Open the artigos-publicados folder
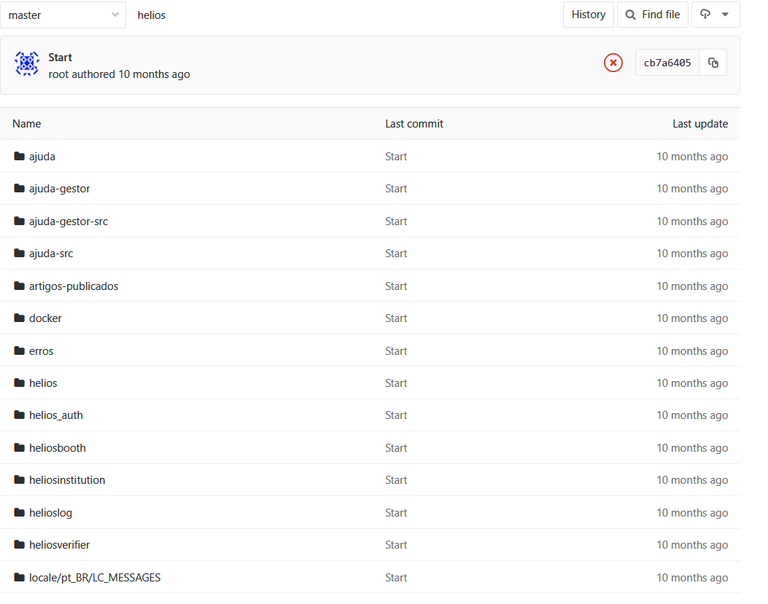This screenshot has width=768, height=604. 73,286
